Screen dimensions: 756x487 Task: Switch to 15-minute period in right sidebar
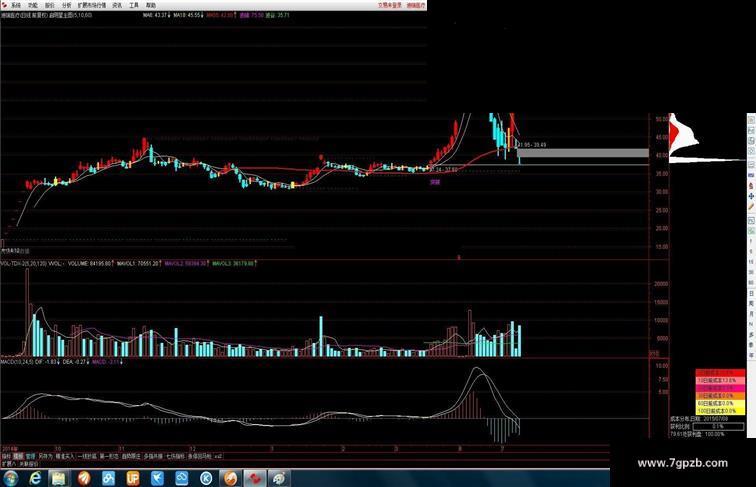pyautogui.click(x=751, y=262)
